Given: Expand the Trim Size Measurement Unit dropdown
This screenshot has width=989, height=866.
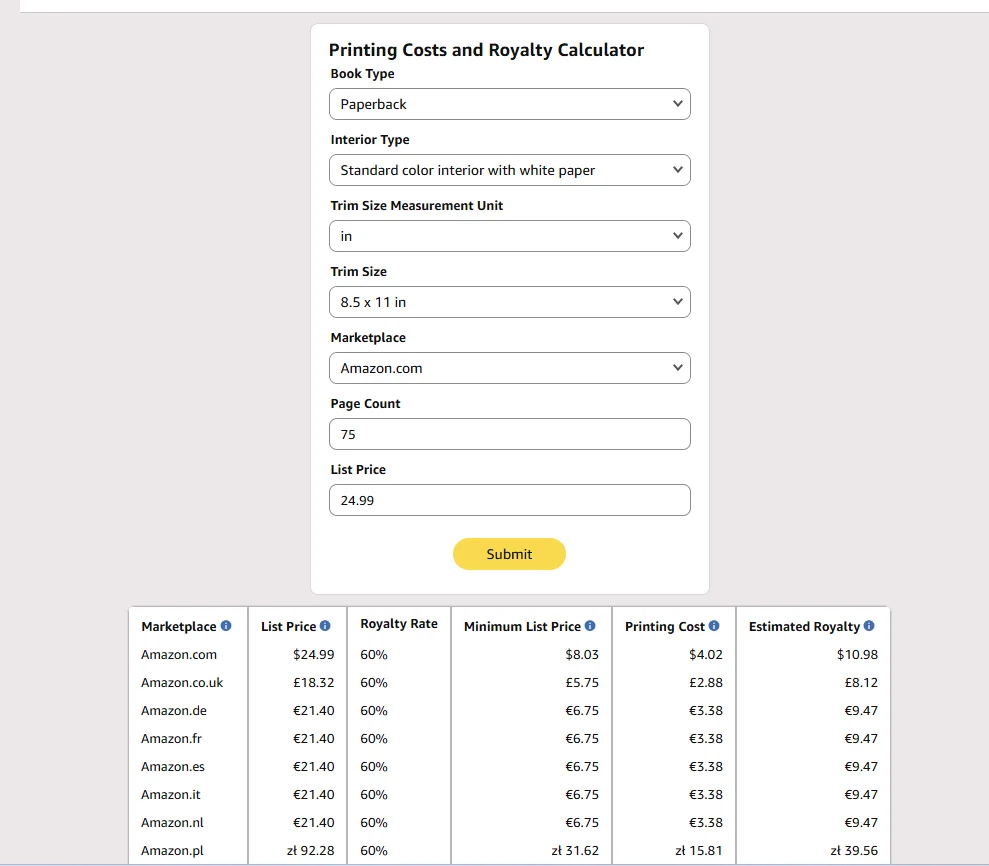Looking at the screenshot, I should [x=510, y=236].
